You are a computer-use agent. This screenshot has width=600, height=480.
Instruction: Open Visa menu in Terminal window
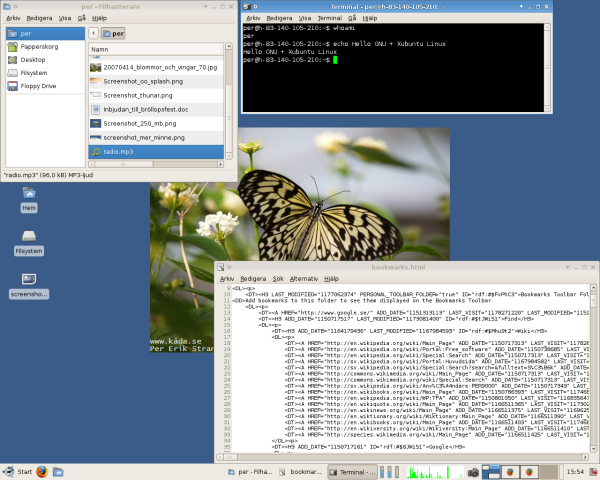point(305,18)
